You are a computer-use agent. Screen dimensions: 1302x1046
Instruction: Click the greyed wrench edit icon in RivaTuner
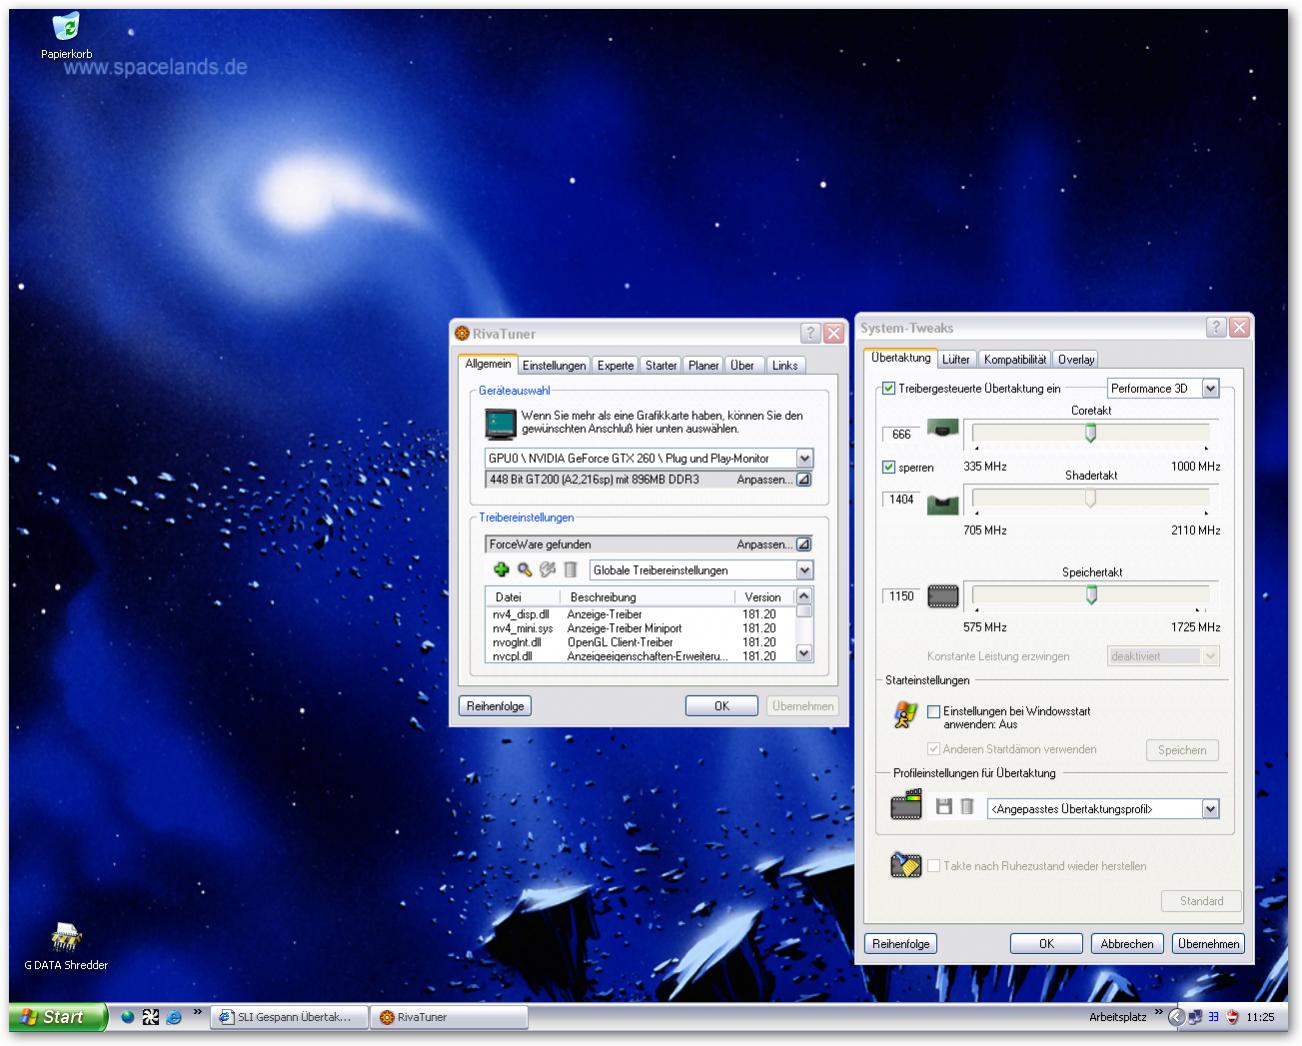[547, 570]
